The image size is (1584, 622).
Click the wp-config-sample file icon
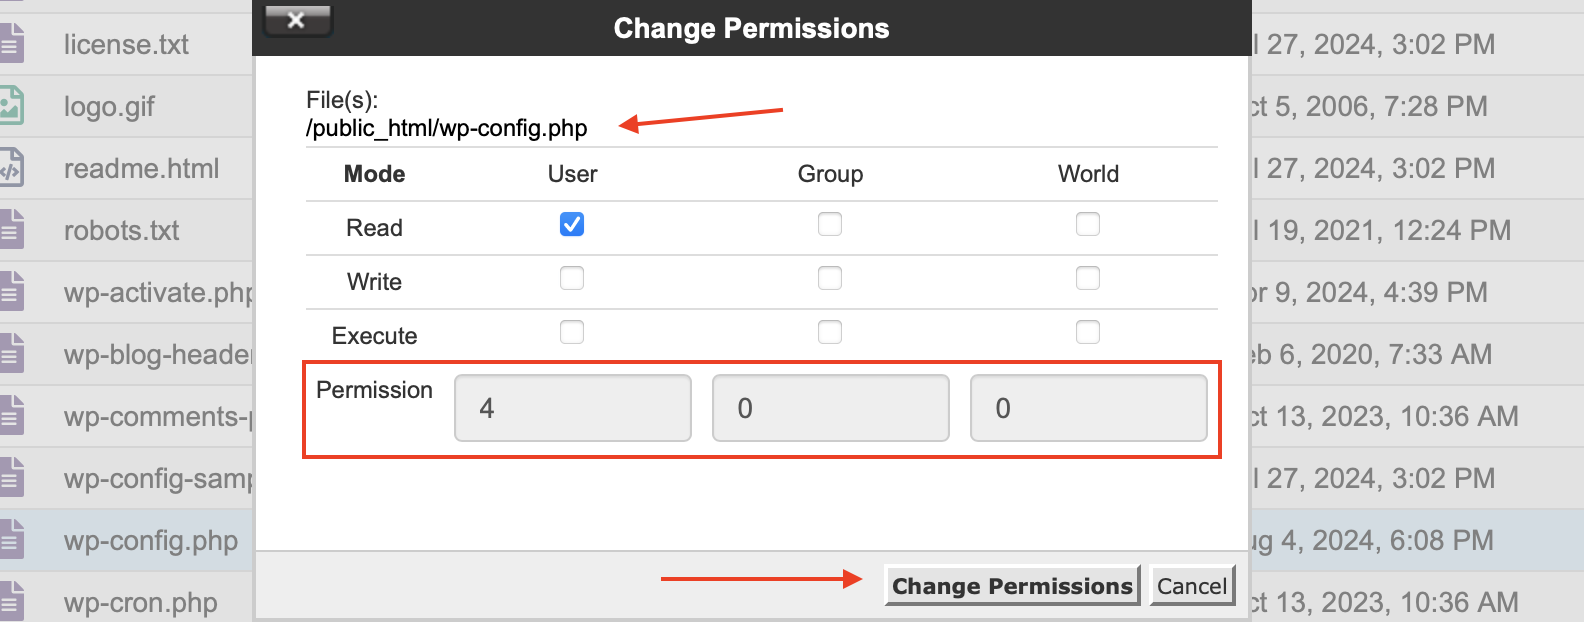(x=14, y=477)
